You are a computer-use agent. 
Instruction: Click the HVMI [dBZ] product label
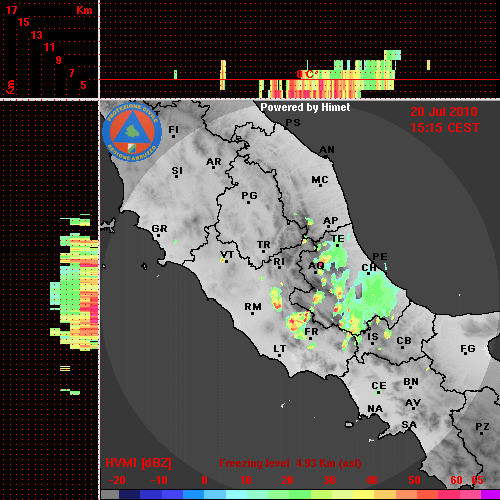(138, 463)
